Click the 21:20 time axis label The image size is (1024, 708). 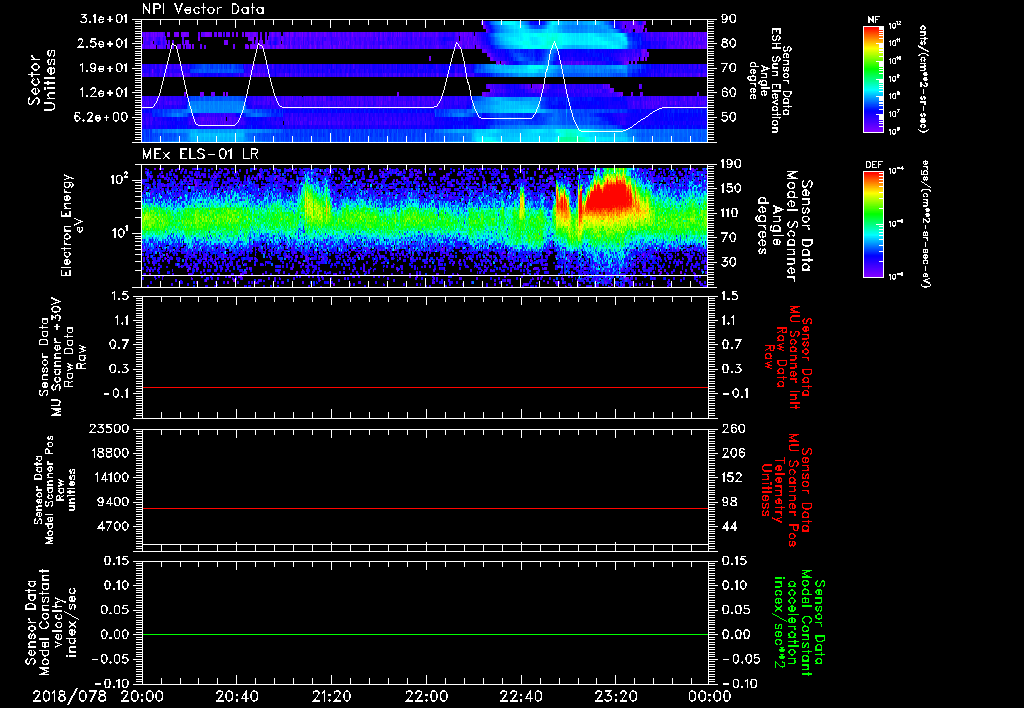332,696
